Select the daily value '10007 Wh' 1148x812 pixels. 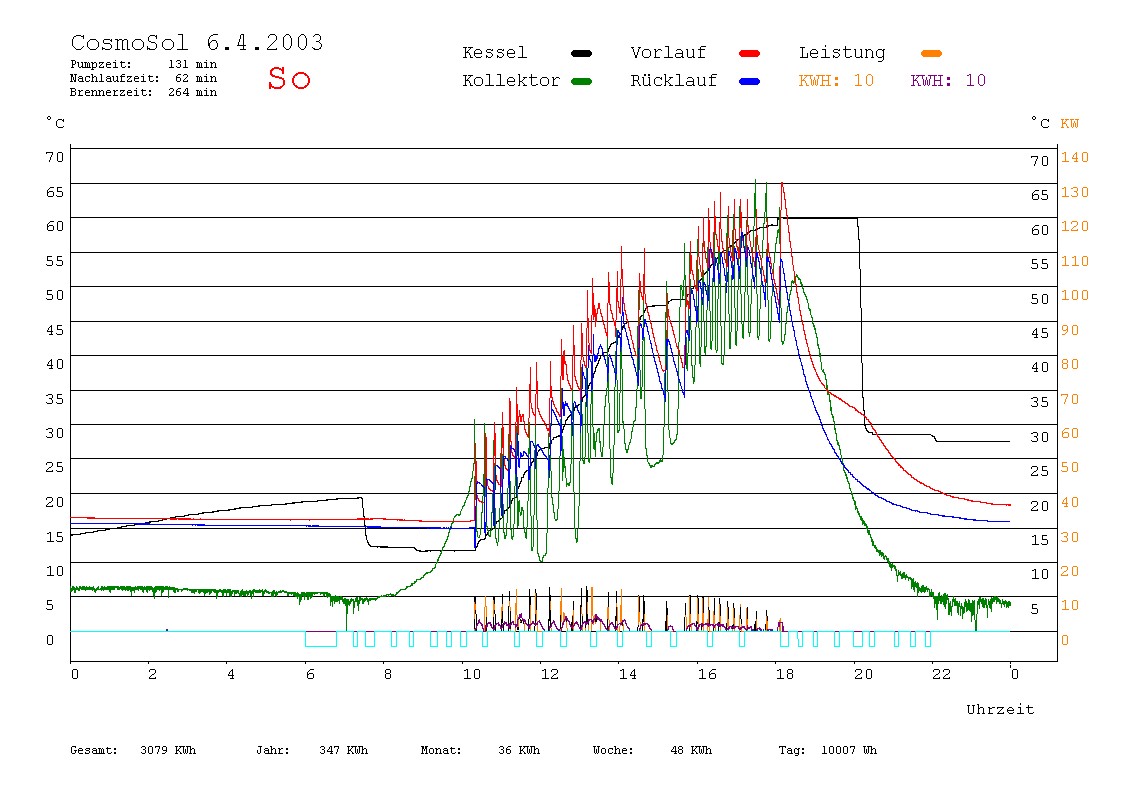pos(849,750)
